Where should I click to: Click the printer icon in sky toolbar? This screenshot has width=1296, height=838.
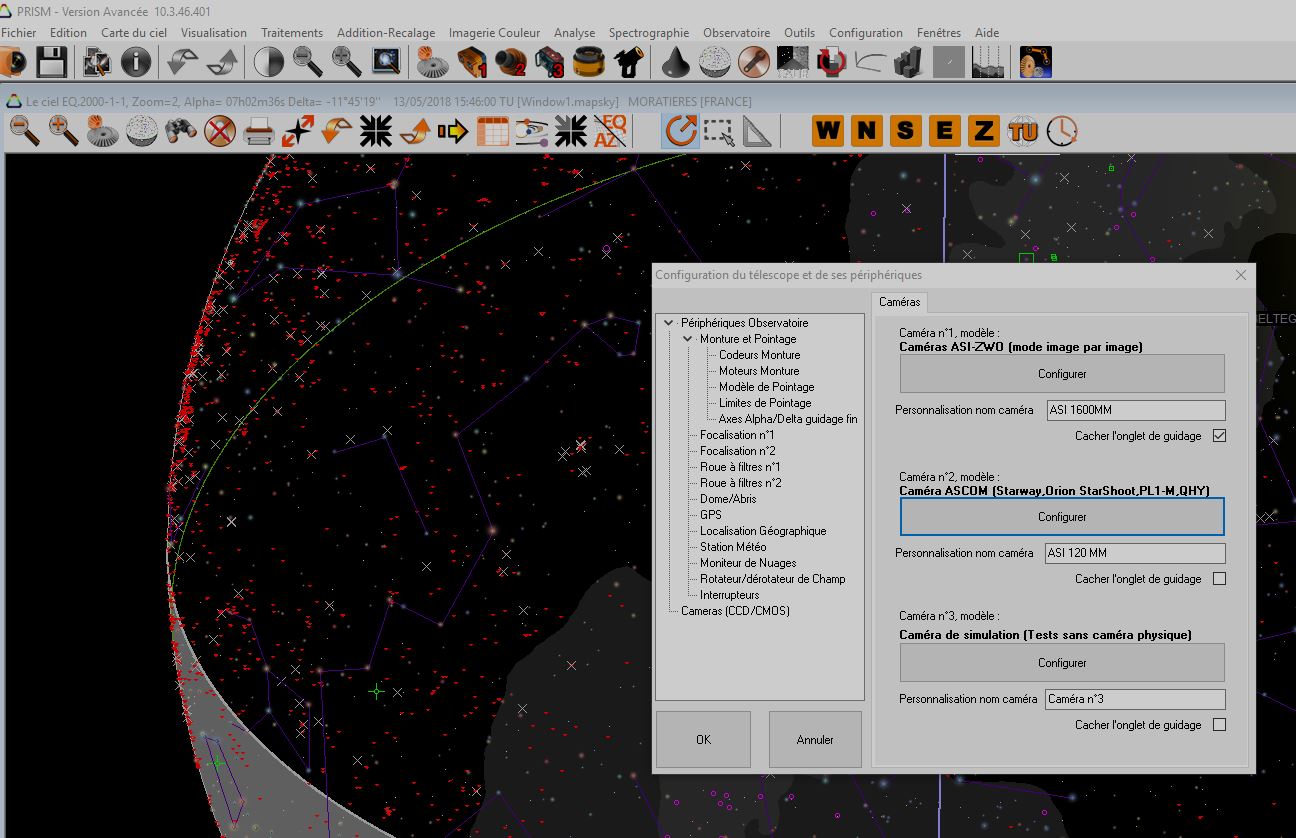pos(259,131)
